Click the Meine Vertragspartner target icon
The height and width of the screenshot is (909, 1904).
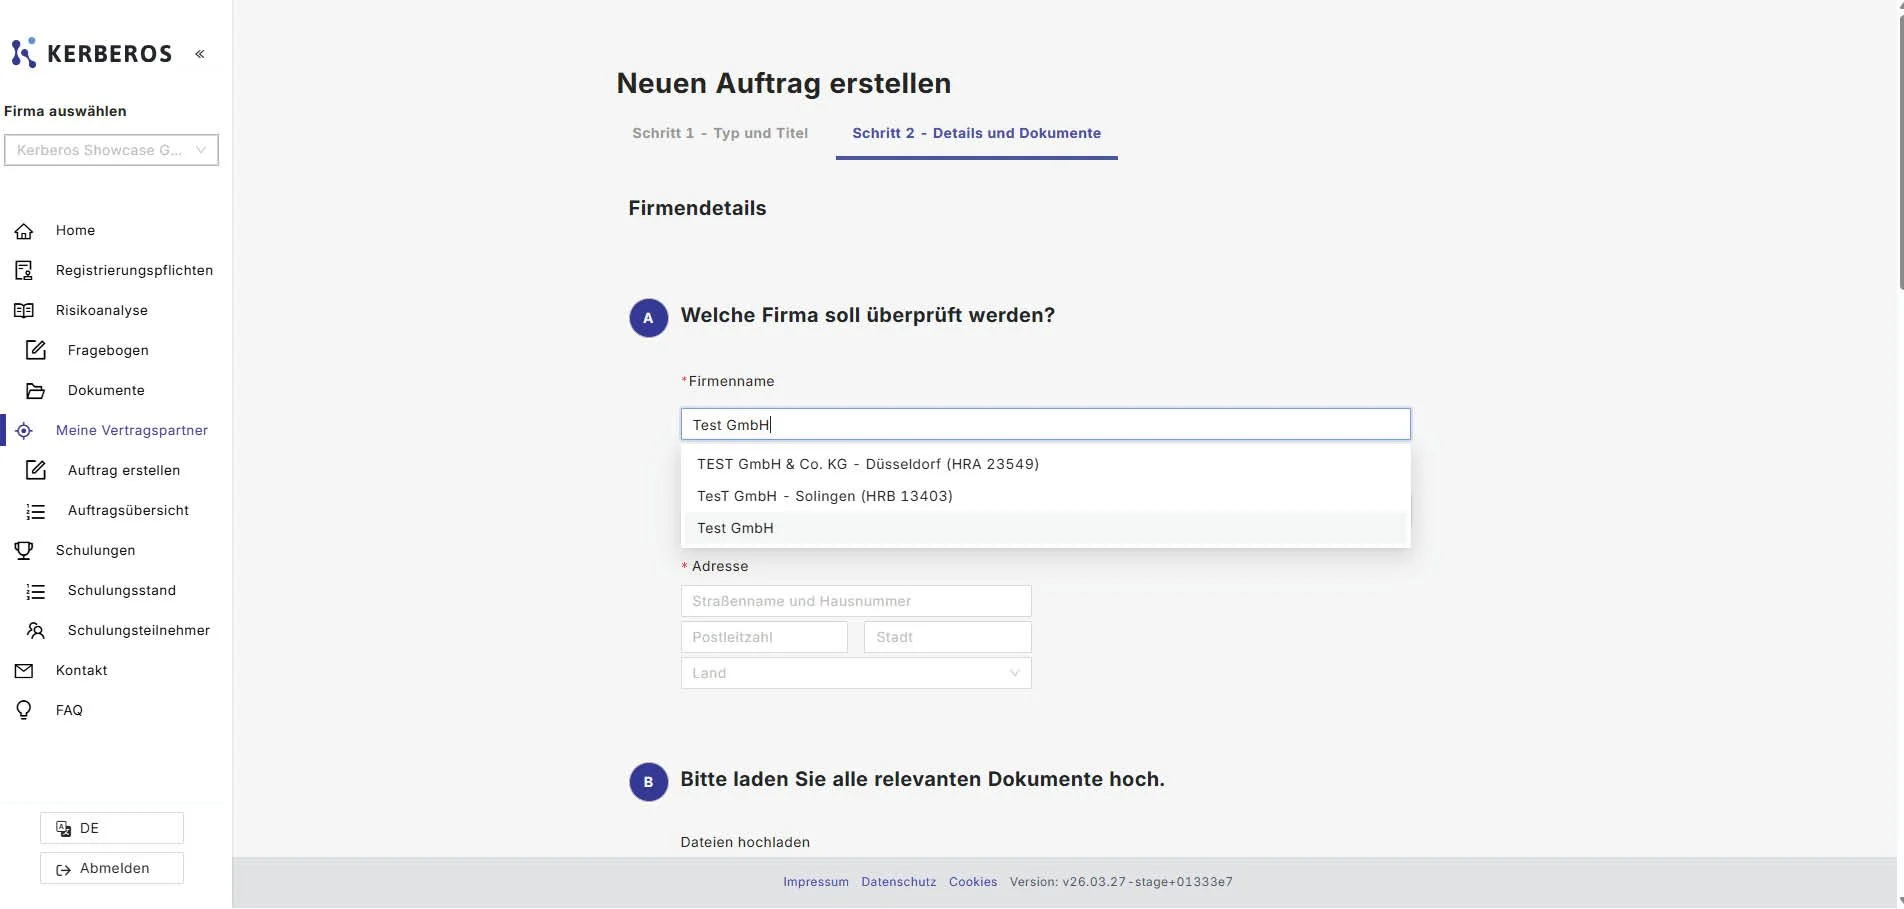click(24, 431)
